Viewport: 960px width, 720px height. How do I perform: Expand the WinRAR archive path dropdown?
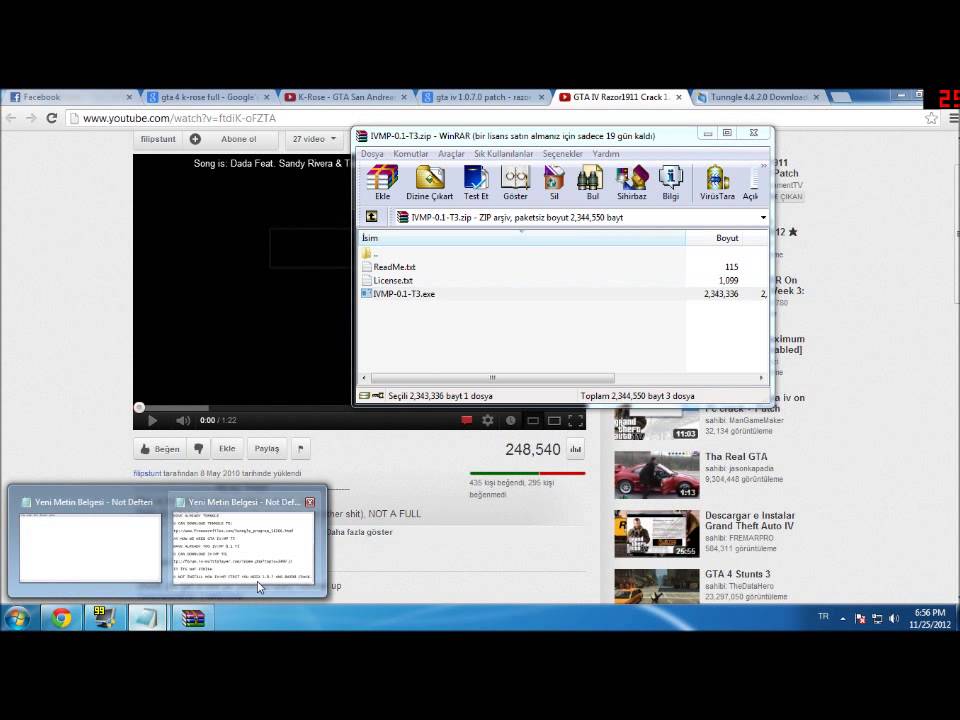click(763, 217)
